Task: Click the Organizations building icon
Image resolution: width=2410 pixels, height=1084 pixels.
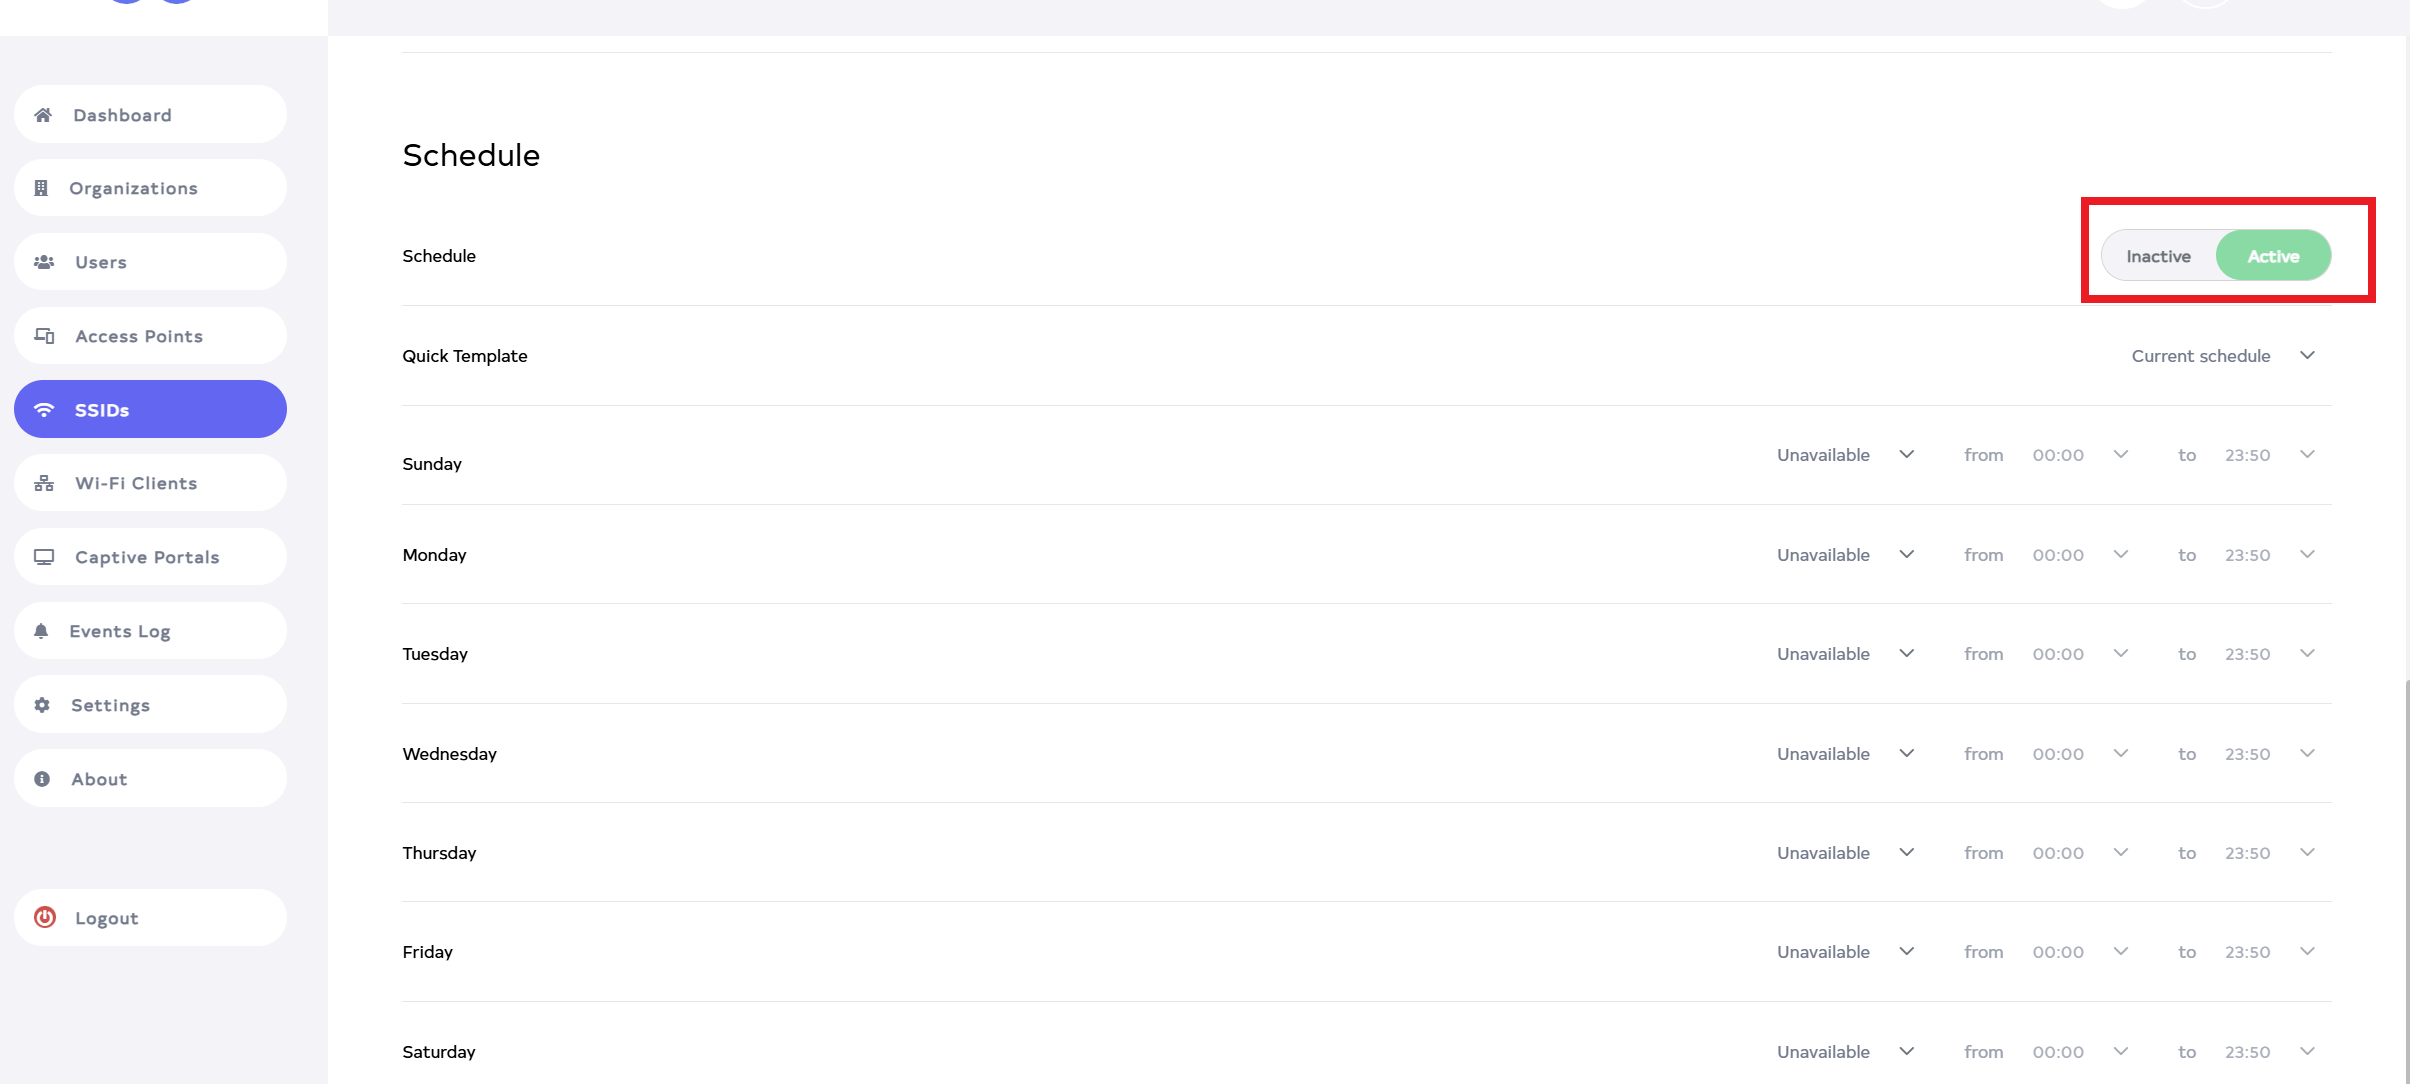Action: coord(41,188)
